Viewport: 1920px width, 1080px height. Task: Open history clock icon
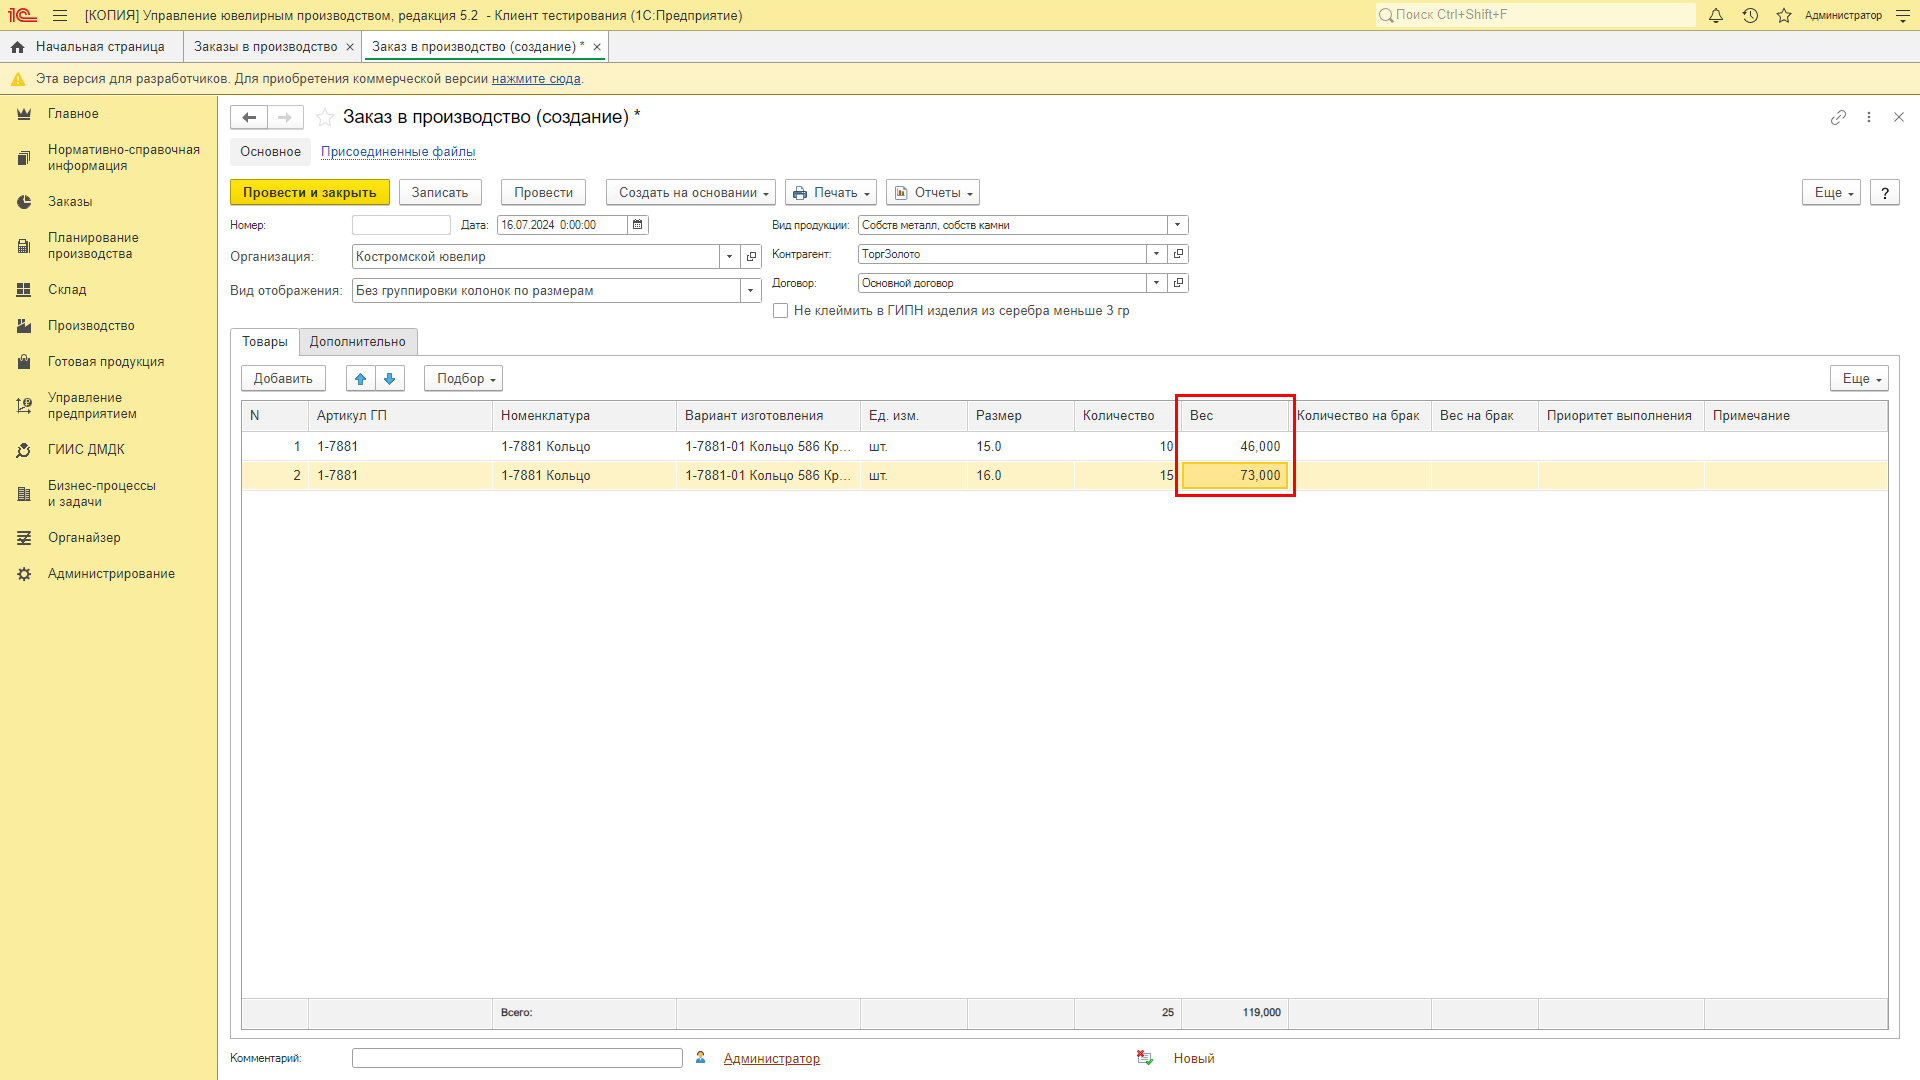click(x=1750, y=15)
